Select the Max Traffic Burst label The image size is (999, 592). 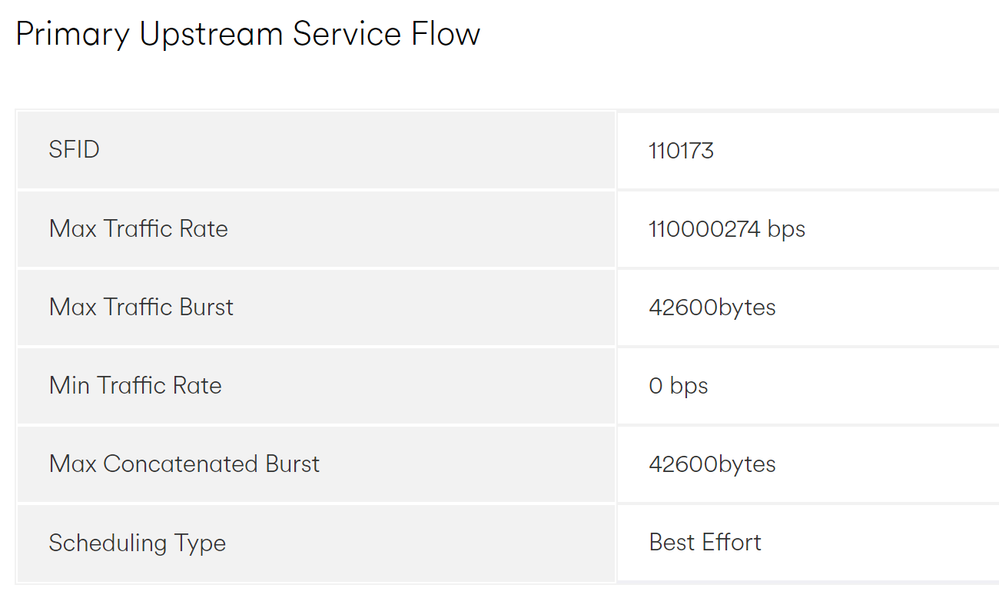141,307
